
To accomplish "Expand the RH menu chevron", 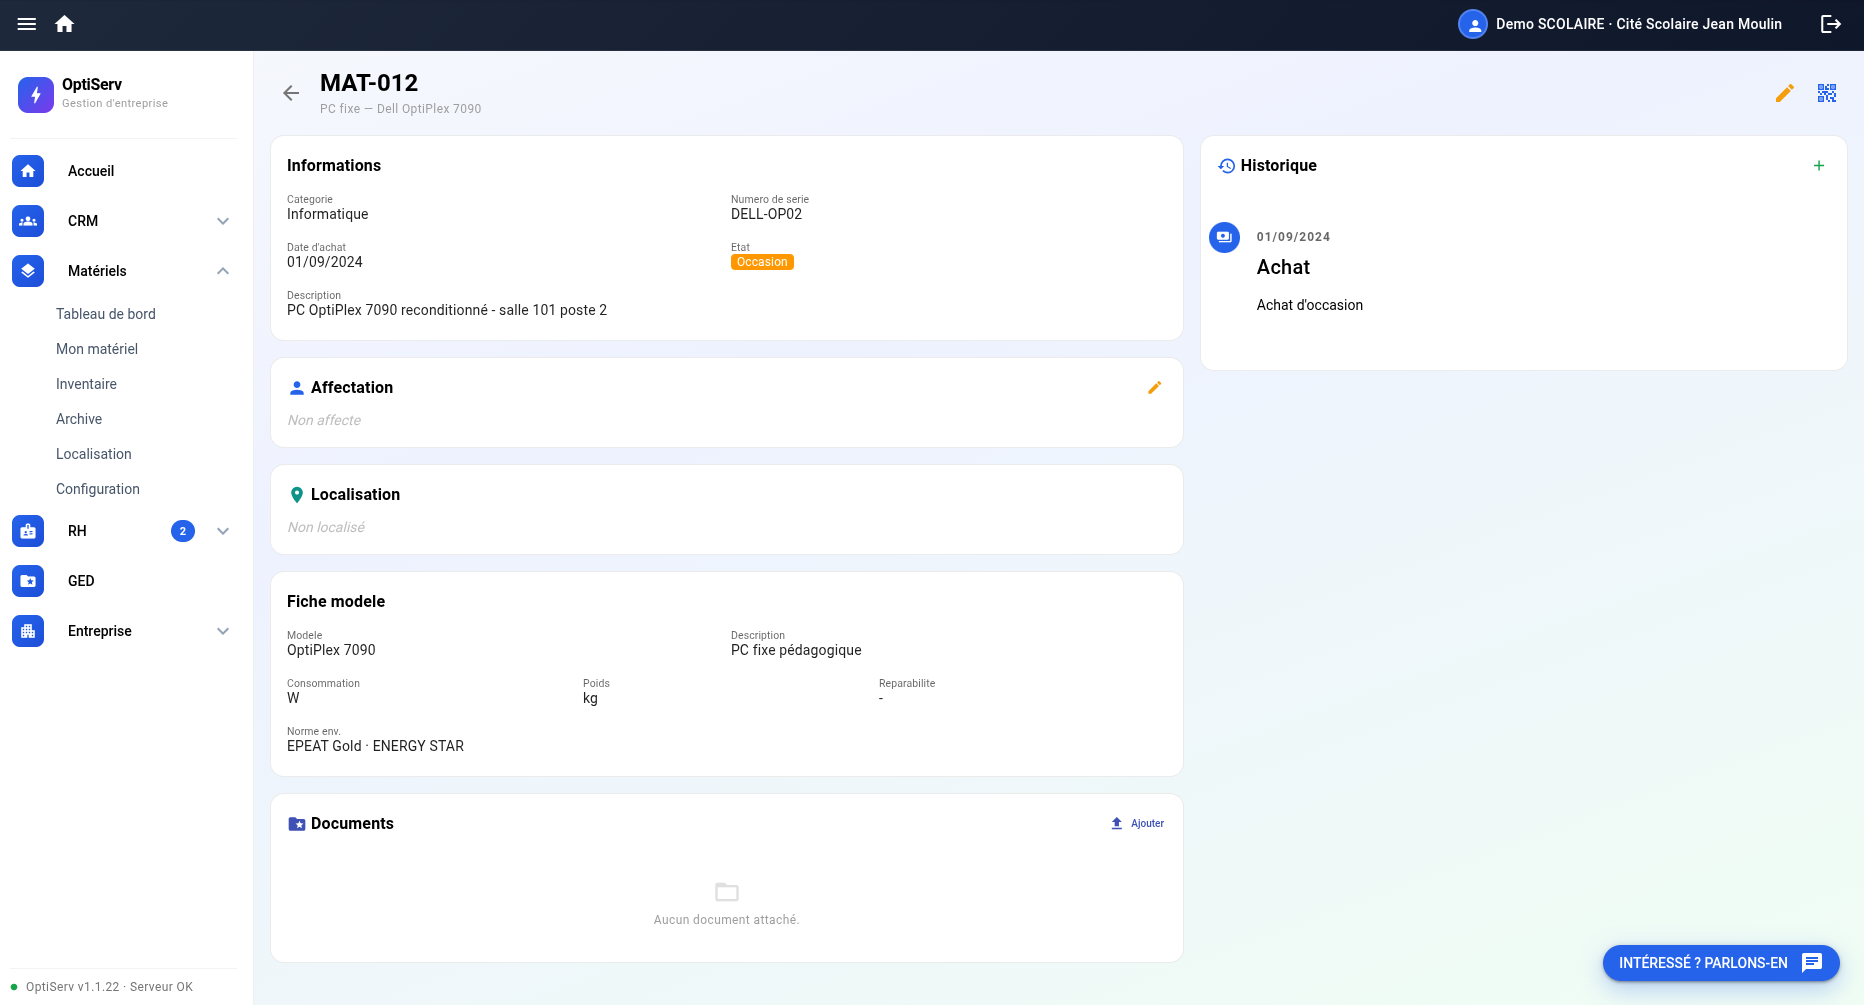I will [x=223, y=531].
